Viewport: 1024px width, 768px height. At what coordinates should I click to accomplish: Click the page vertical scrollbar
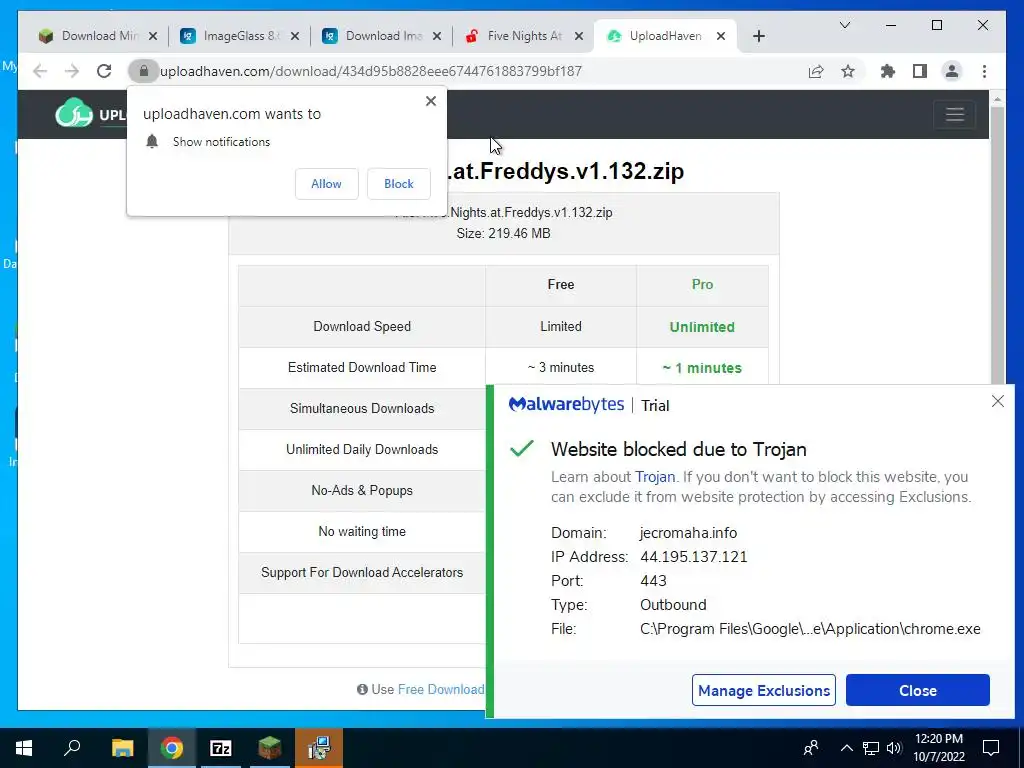click(x=997, y=245)
